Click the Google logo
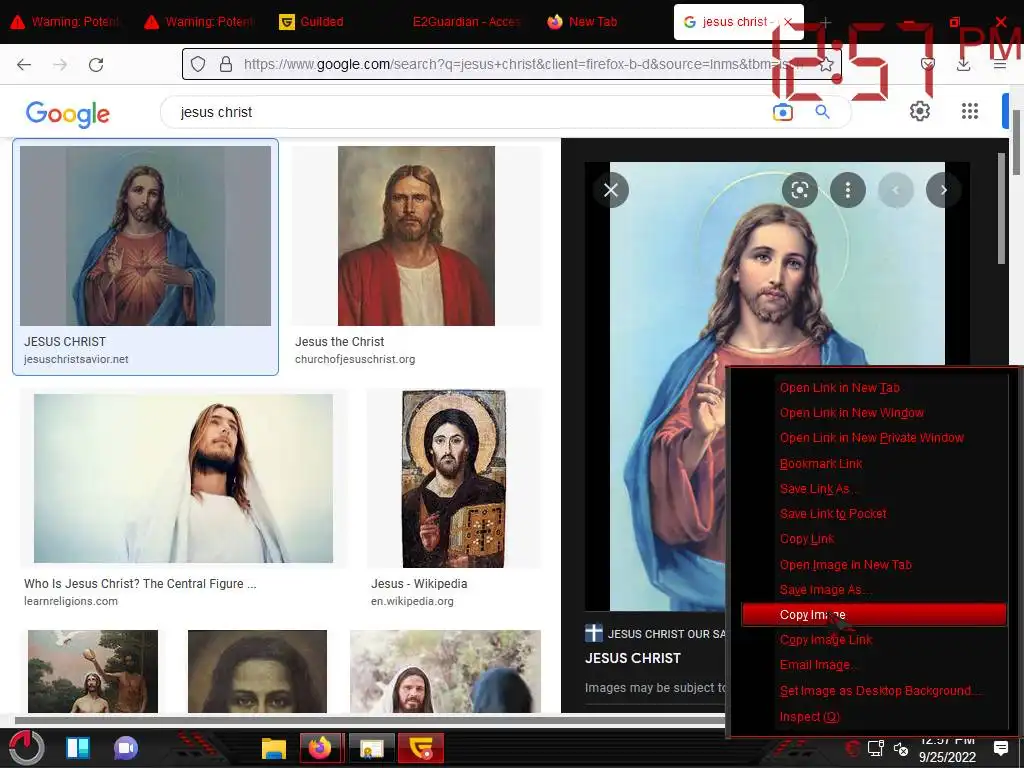The image size is (1024, 768). [67, 114]
